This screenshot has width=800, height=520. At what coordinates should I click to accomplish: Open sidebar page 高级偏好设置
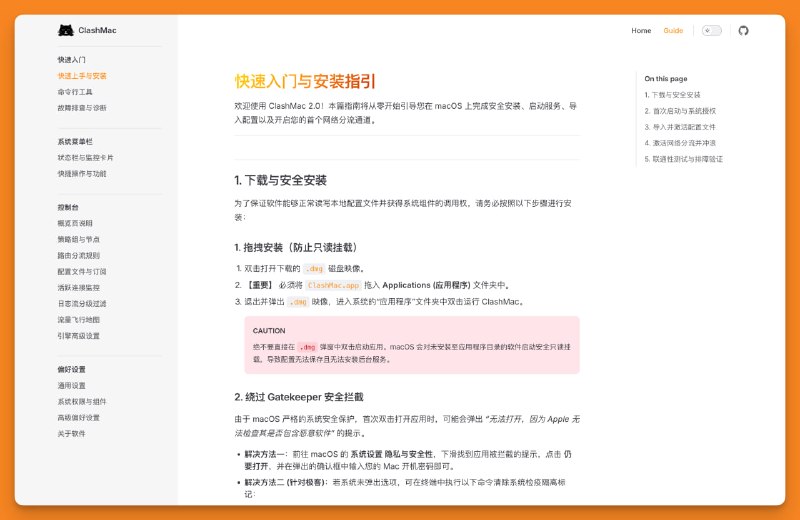[x=78, y=417]
